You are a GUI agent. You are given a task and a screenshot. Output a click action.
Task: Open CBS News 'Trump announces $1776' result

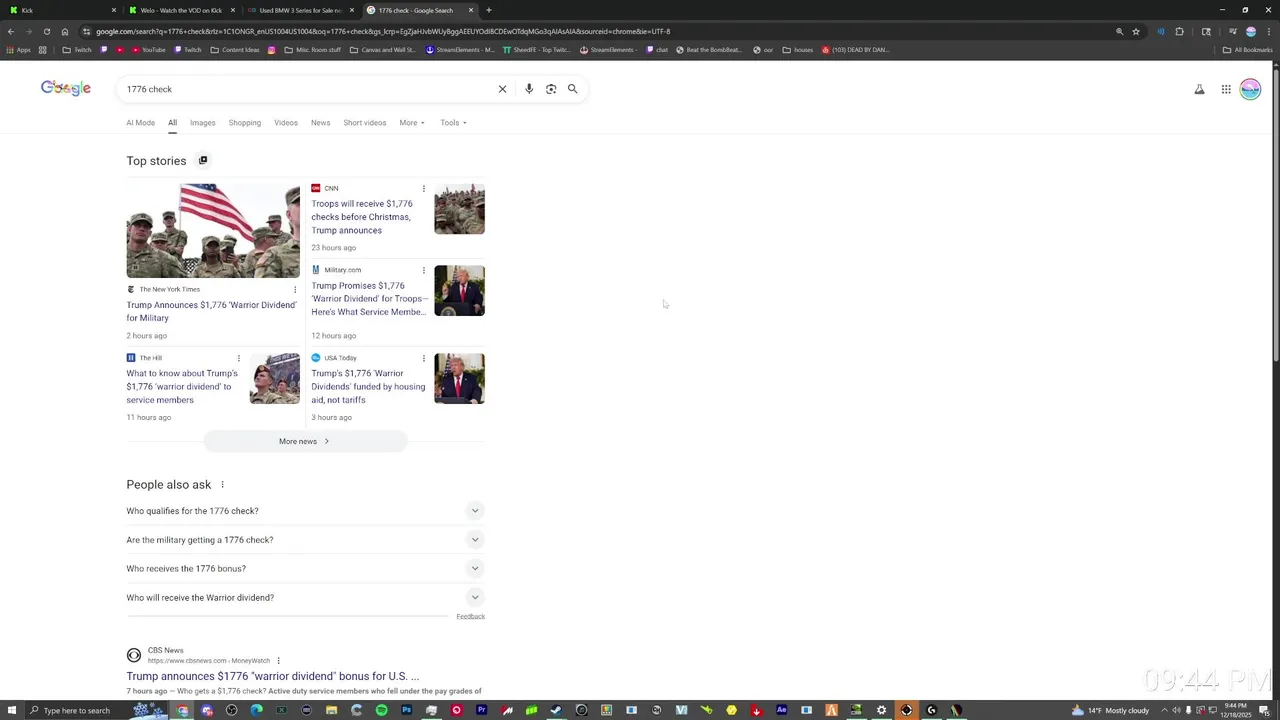(x=272, y=676)
